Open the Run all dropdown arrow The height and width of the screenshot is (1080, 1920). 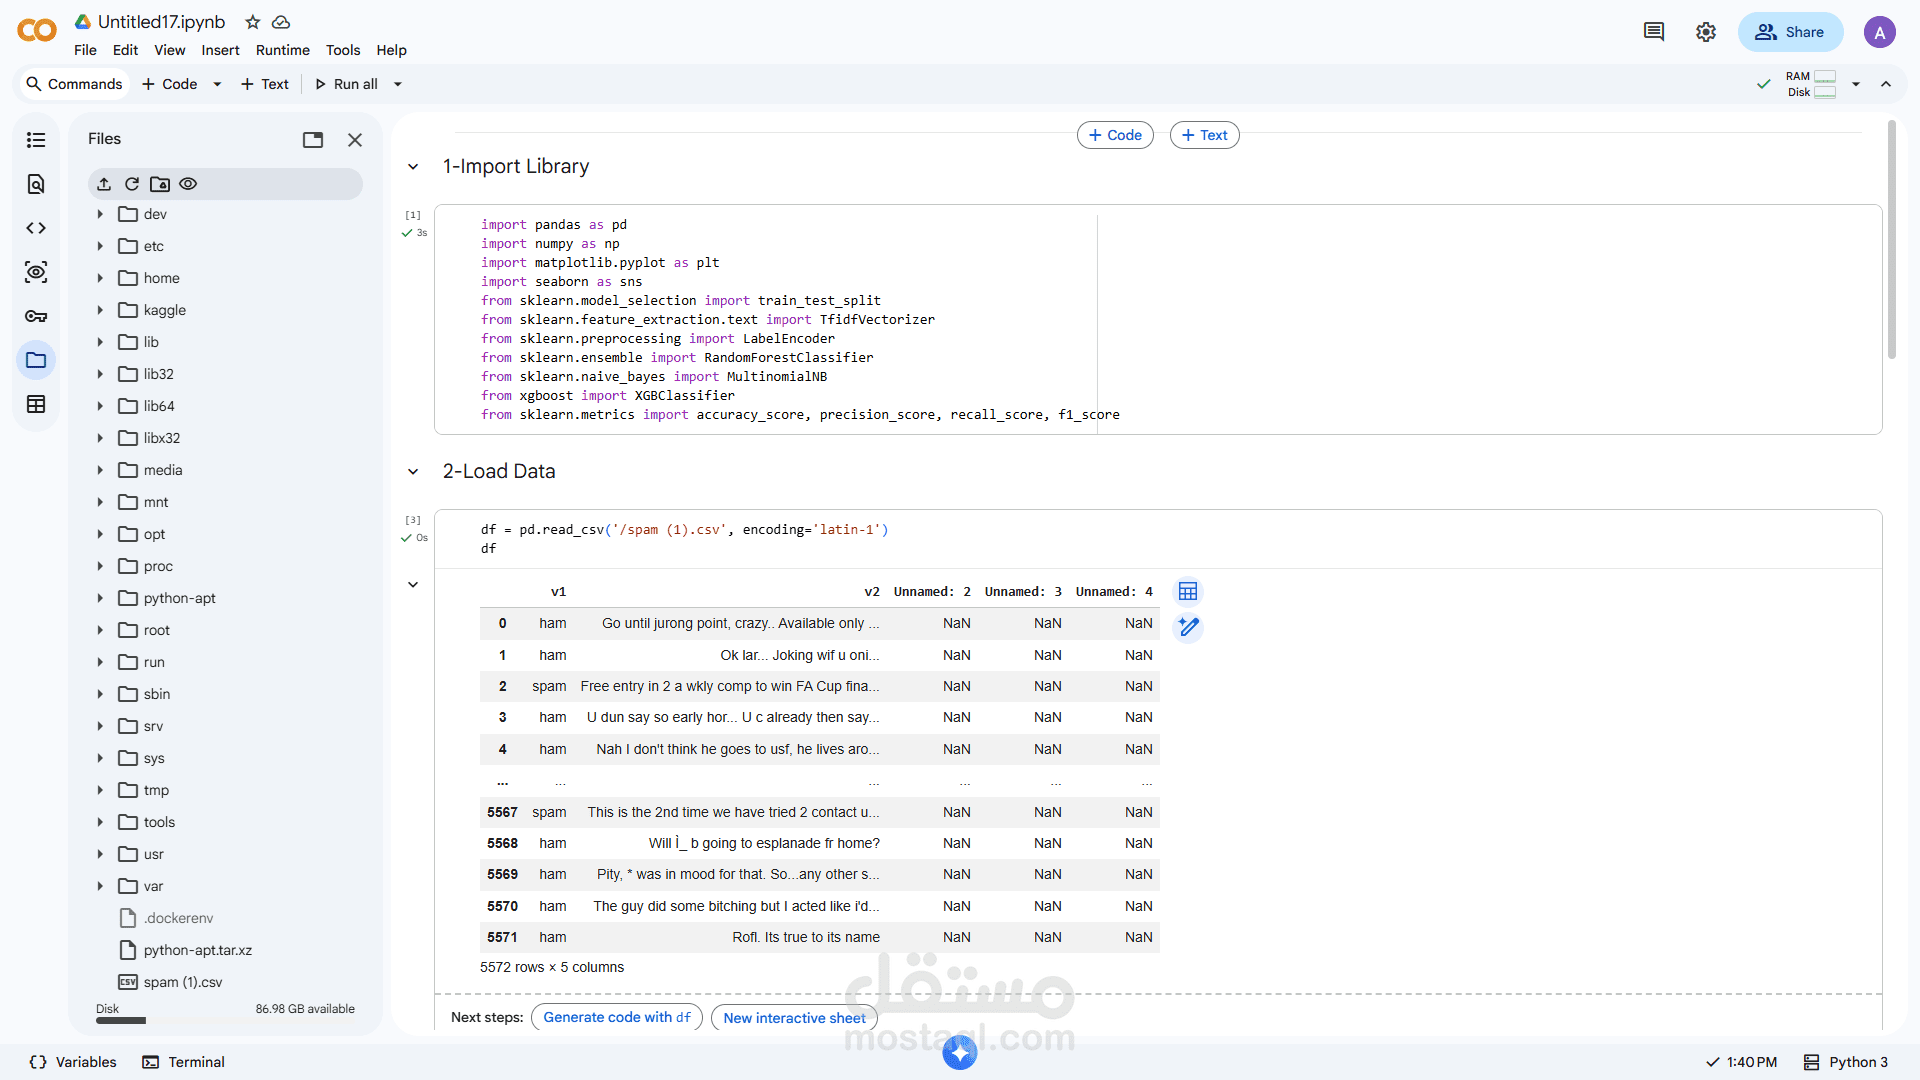pos(398,84)
